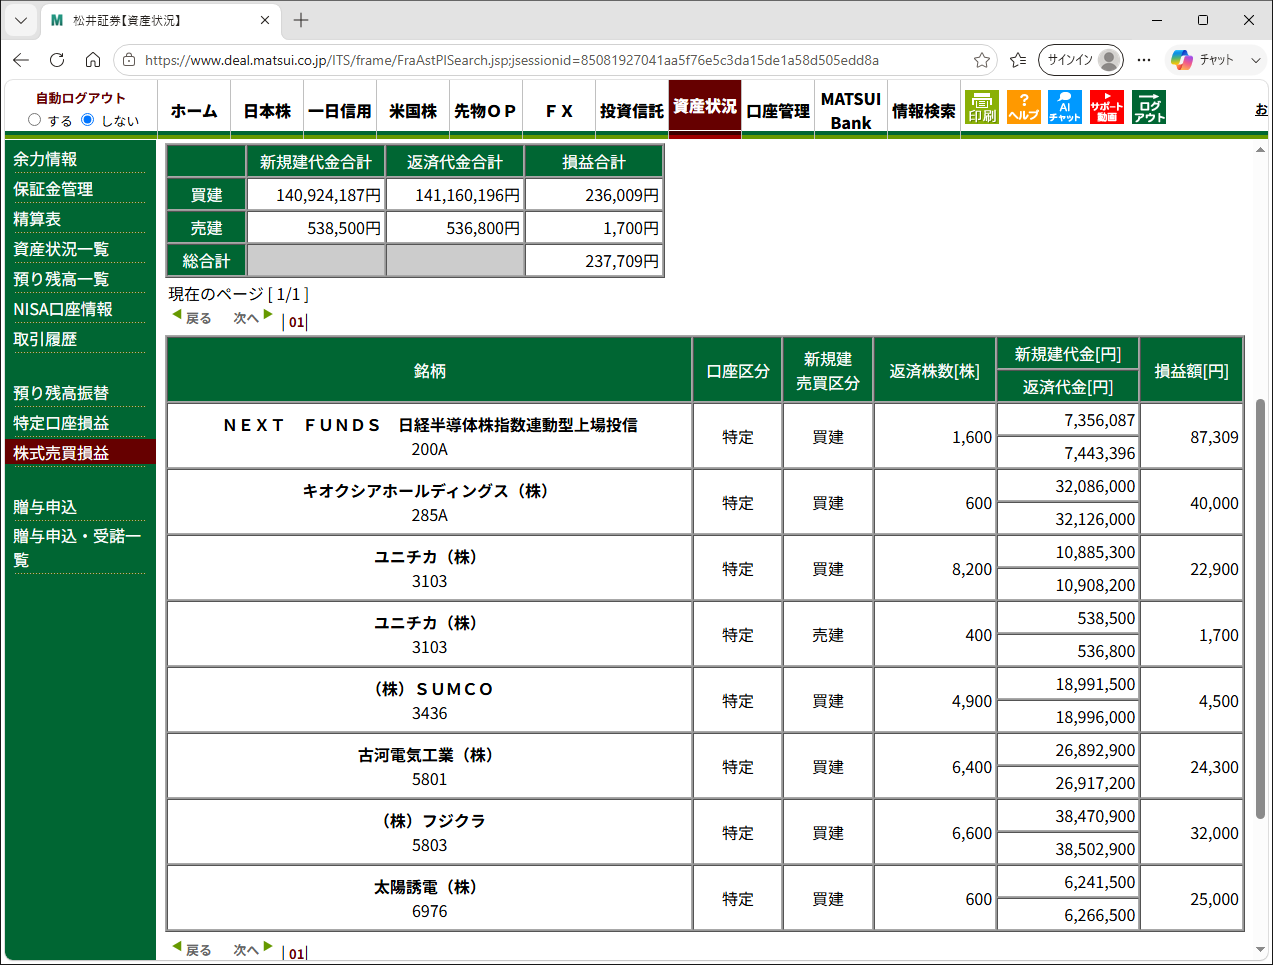Click the browser address bar URL
The height and width of the screenshot is (965, 1273).
tap(512, 60)
